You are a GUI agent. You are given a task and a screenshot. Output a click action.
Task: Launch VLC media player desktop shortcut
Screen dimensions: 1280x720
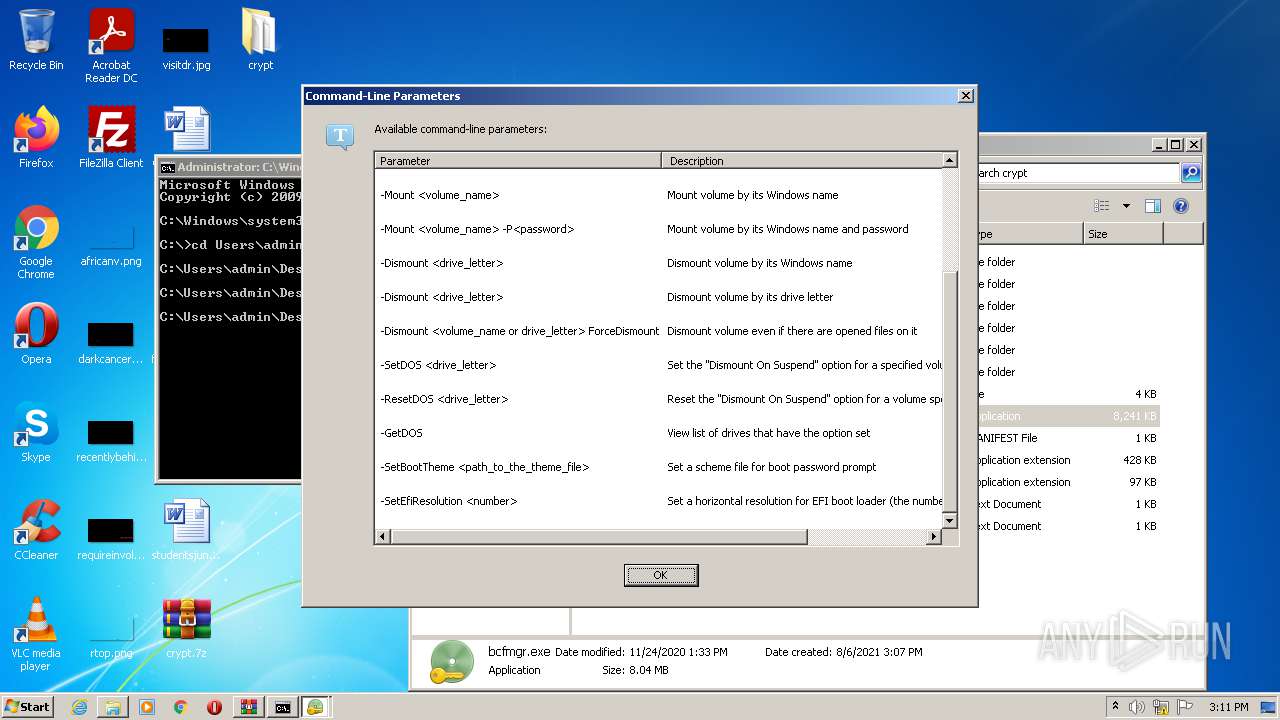[x=36, y=634]
